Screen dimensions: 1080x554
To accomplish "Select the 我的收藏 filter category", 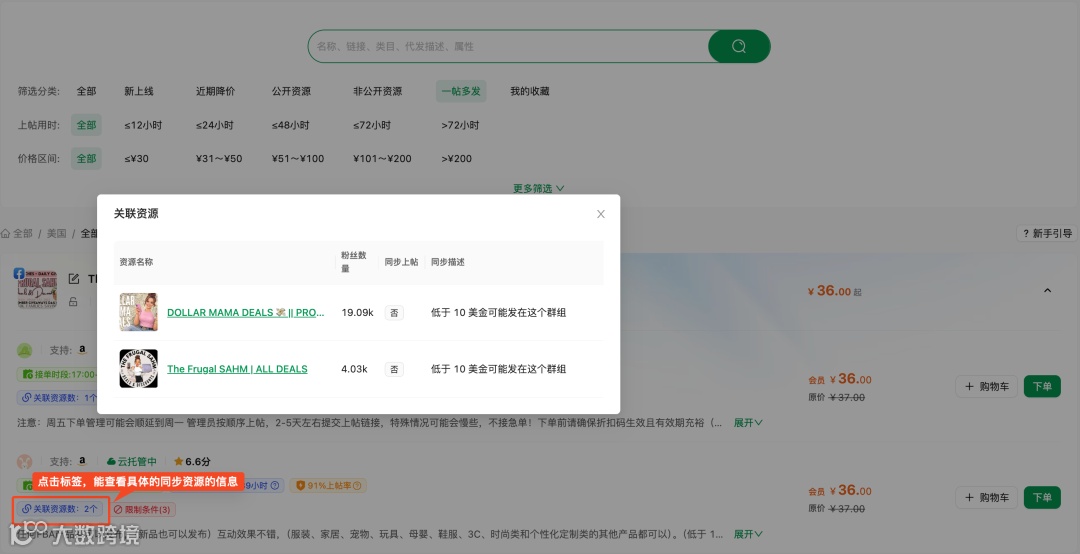I will 530,91.
